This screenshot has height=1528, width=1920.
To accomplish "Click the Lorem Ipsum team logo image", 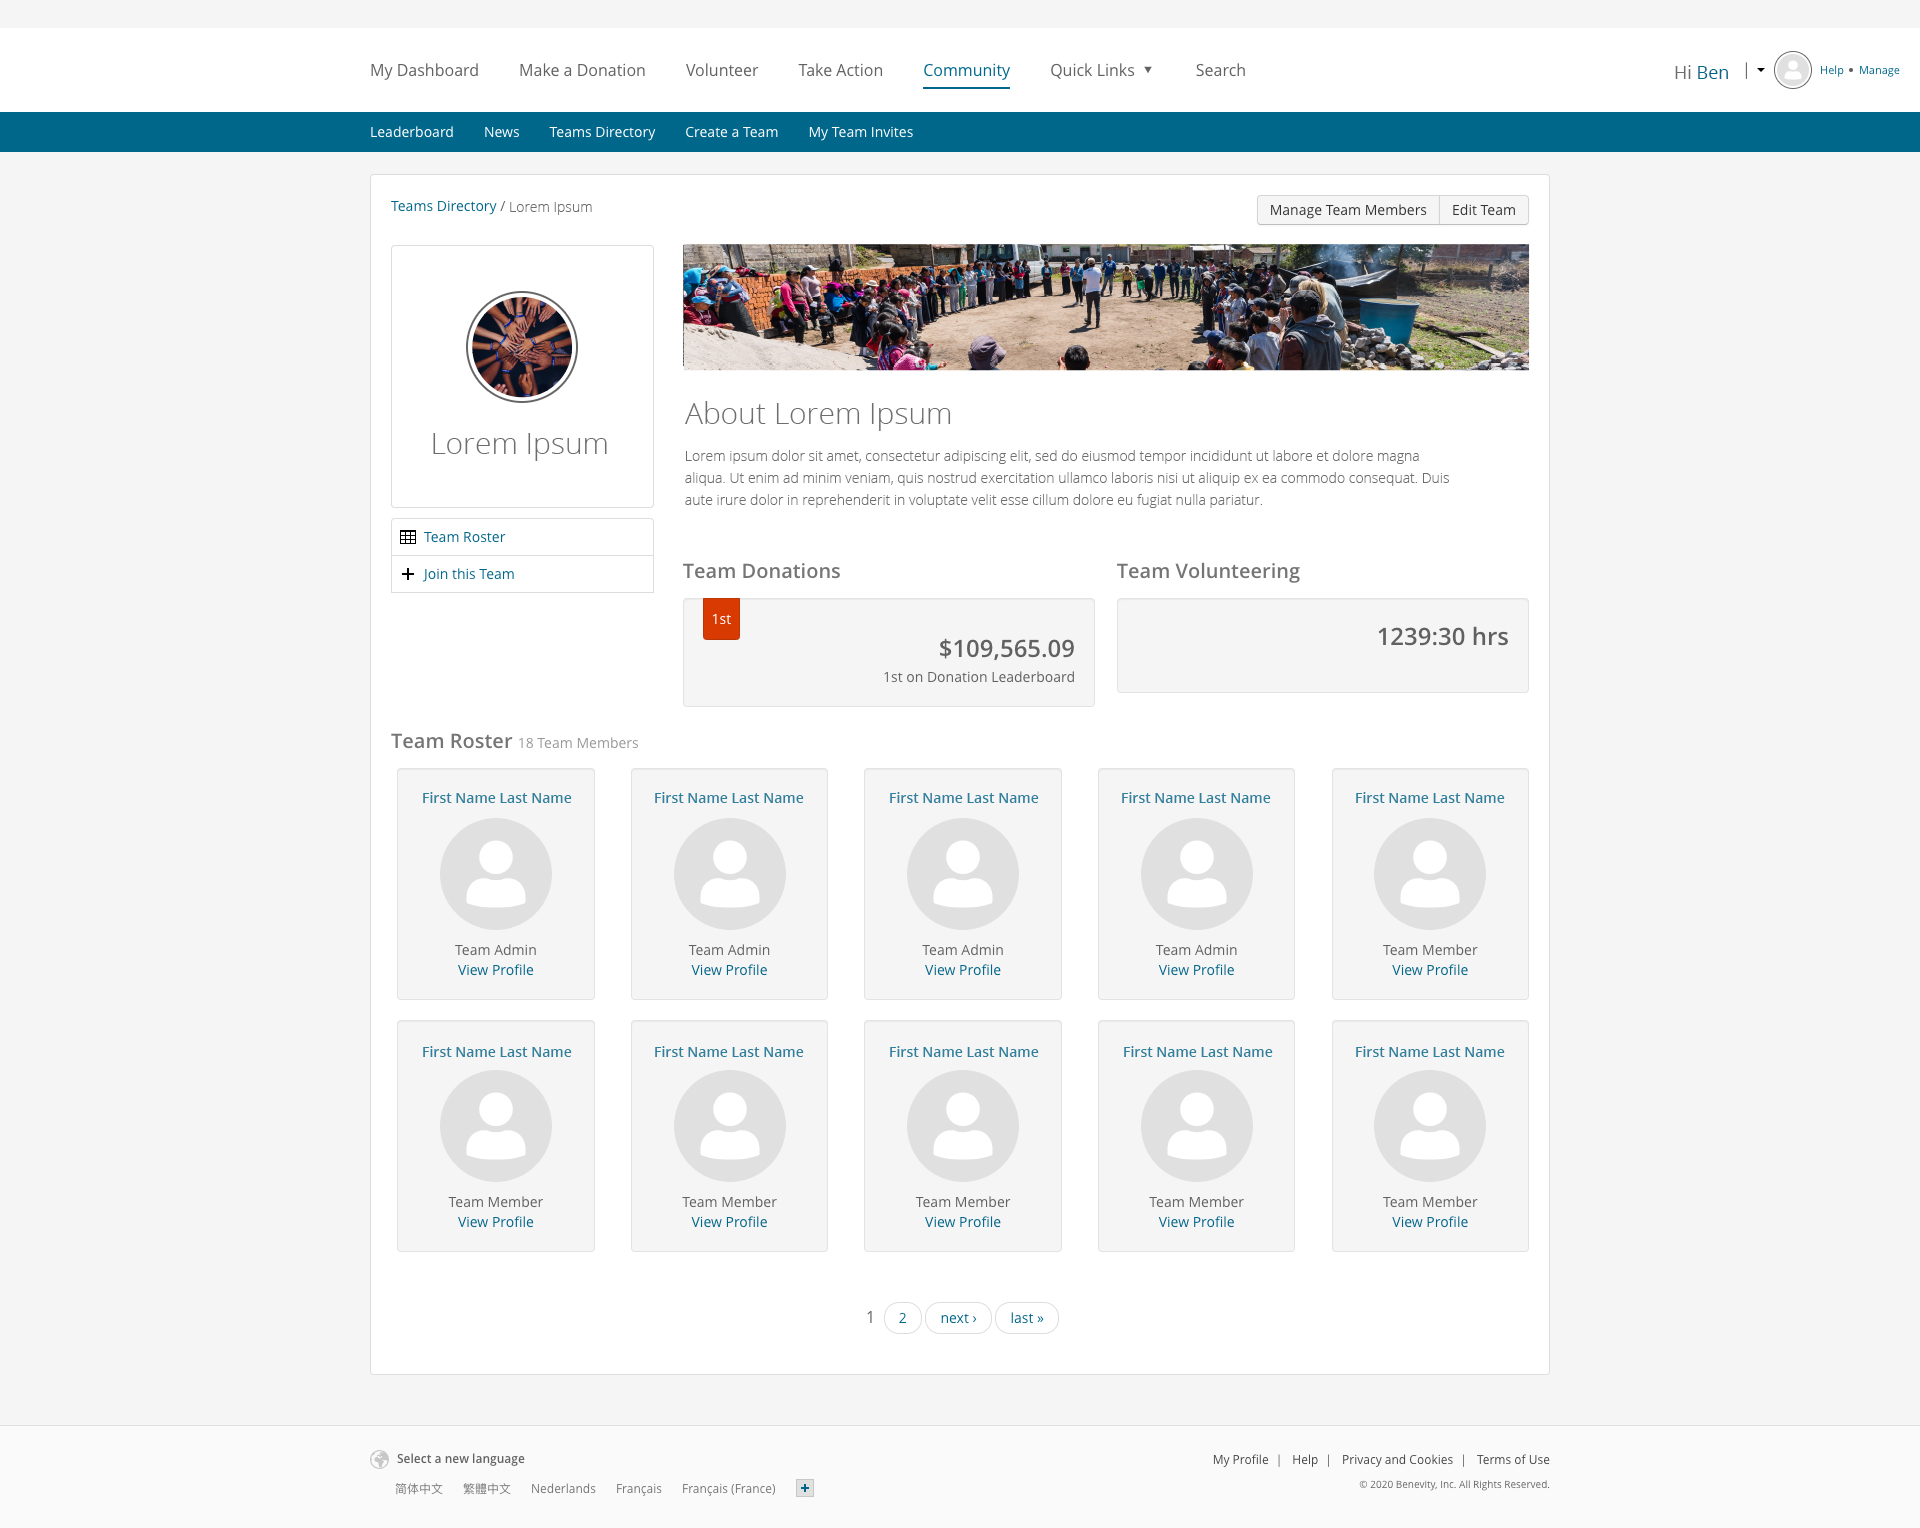I will click(522, 347).
